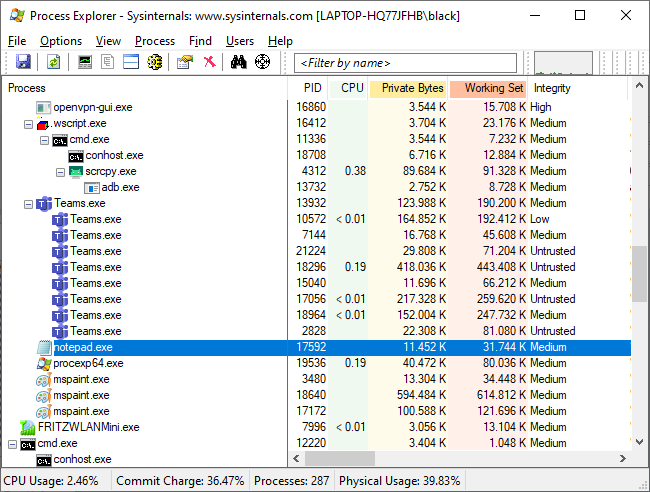Click the mini CPU usage graph in toolbar

click(x=563, y=63)
